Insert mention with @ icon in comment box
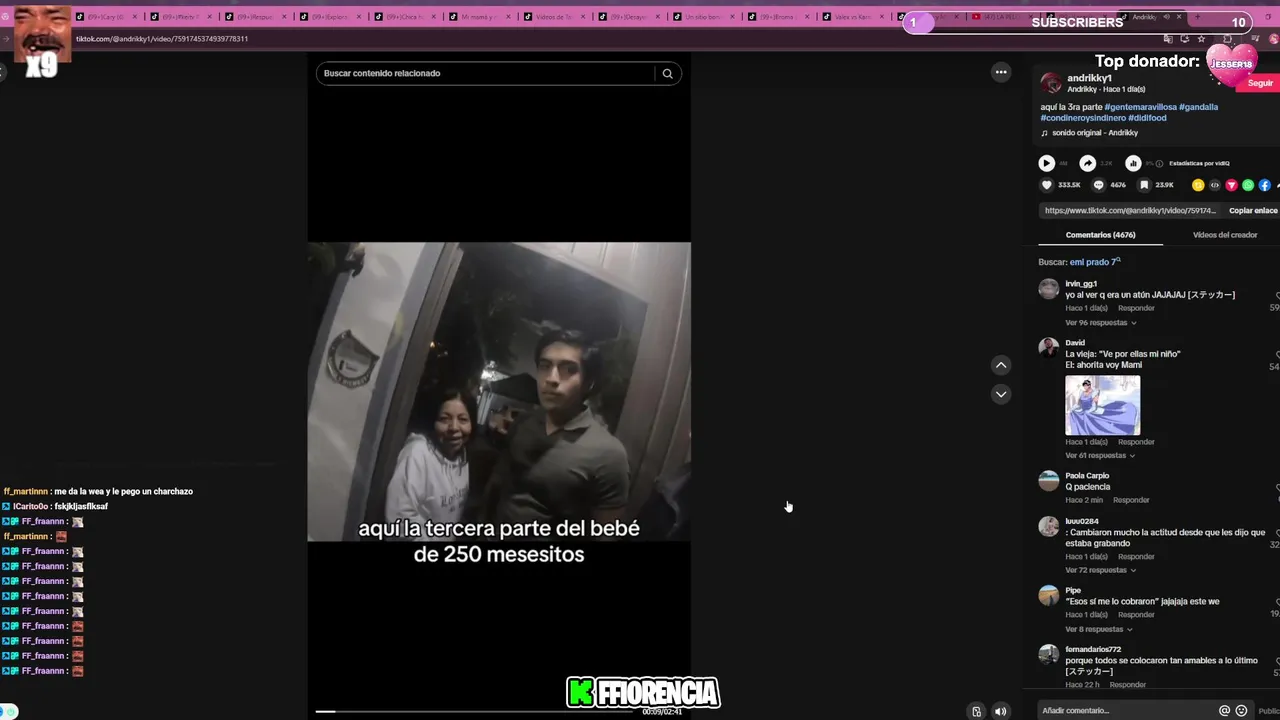1280x720 pixels. (x=1224, y=710)
